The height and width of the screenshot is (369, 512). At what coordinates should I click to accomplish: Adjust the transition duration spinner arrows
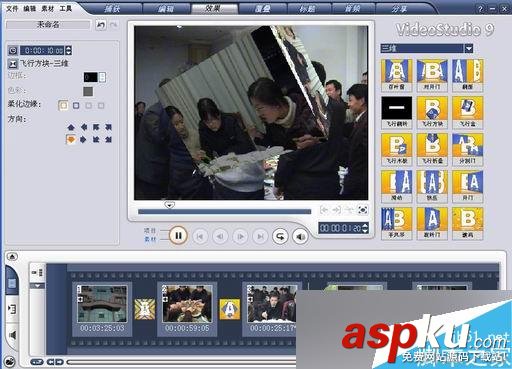[x=69, y=50]
